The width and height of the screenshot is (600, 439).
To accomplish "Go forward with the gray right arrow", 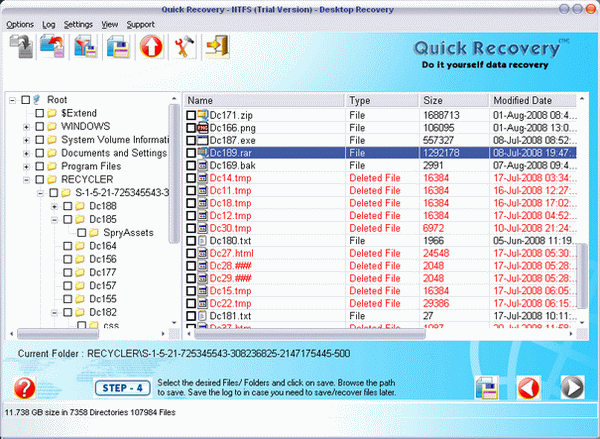I will [x=571, y=388].
